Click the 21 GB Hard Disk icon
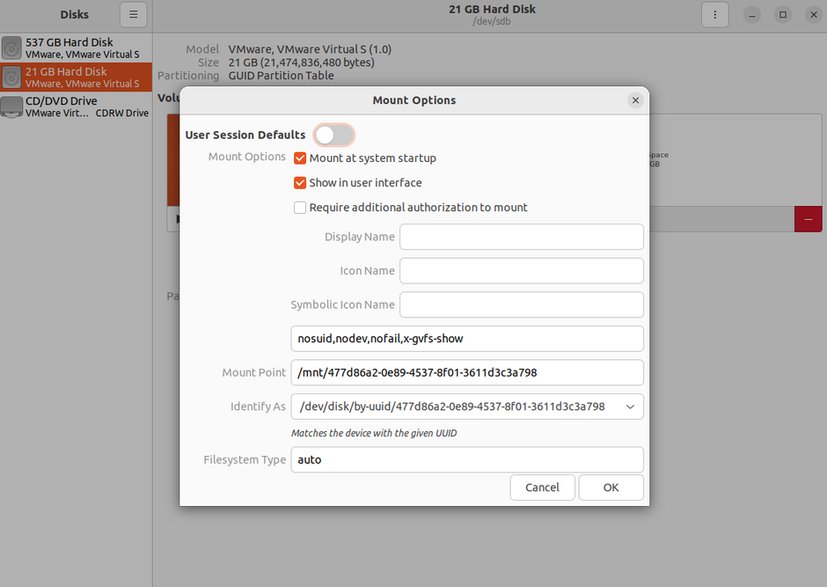827x587 pixels. pos(12,77)
